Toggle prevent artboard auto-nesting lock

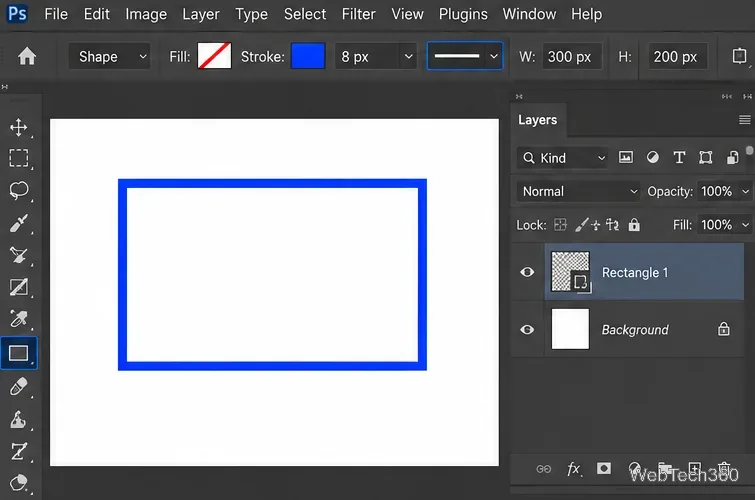(x=612, y=225)
